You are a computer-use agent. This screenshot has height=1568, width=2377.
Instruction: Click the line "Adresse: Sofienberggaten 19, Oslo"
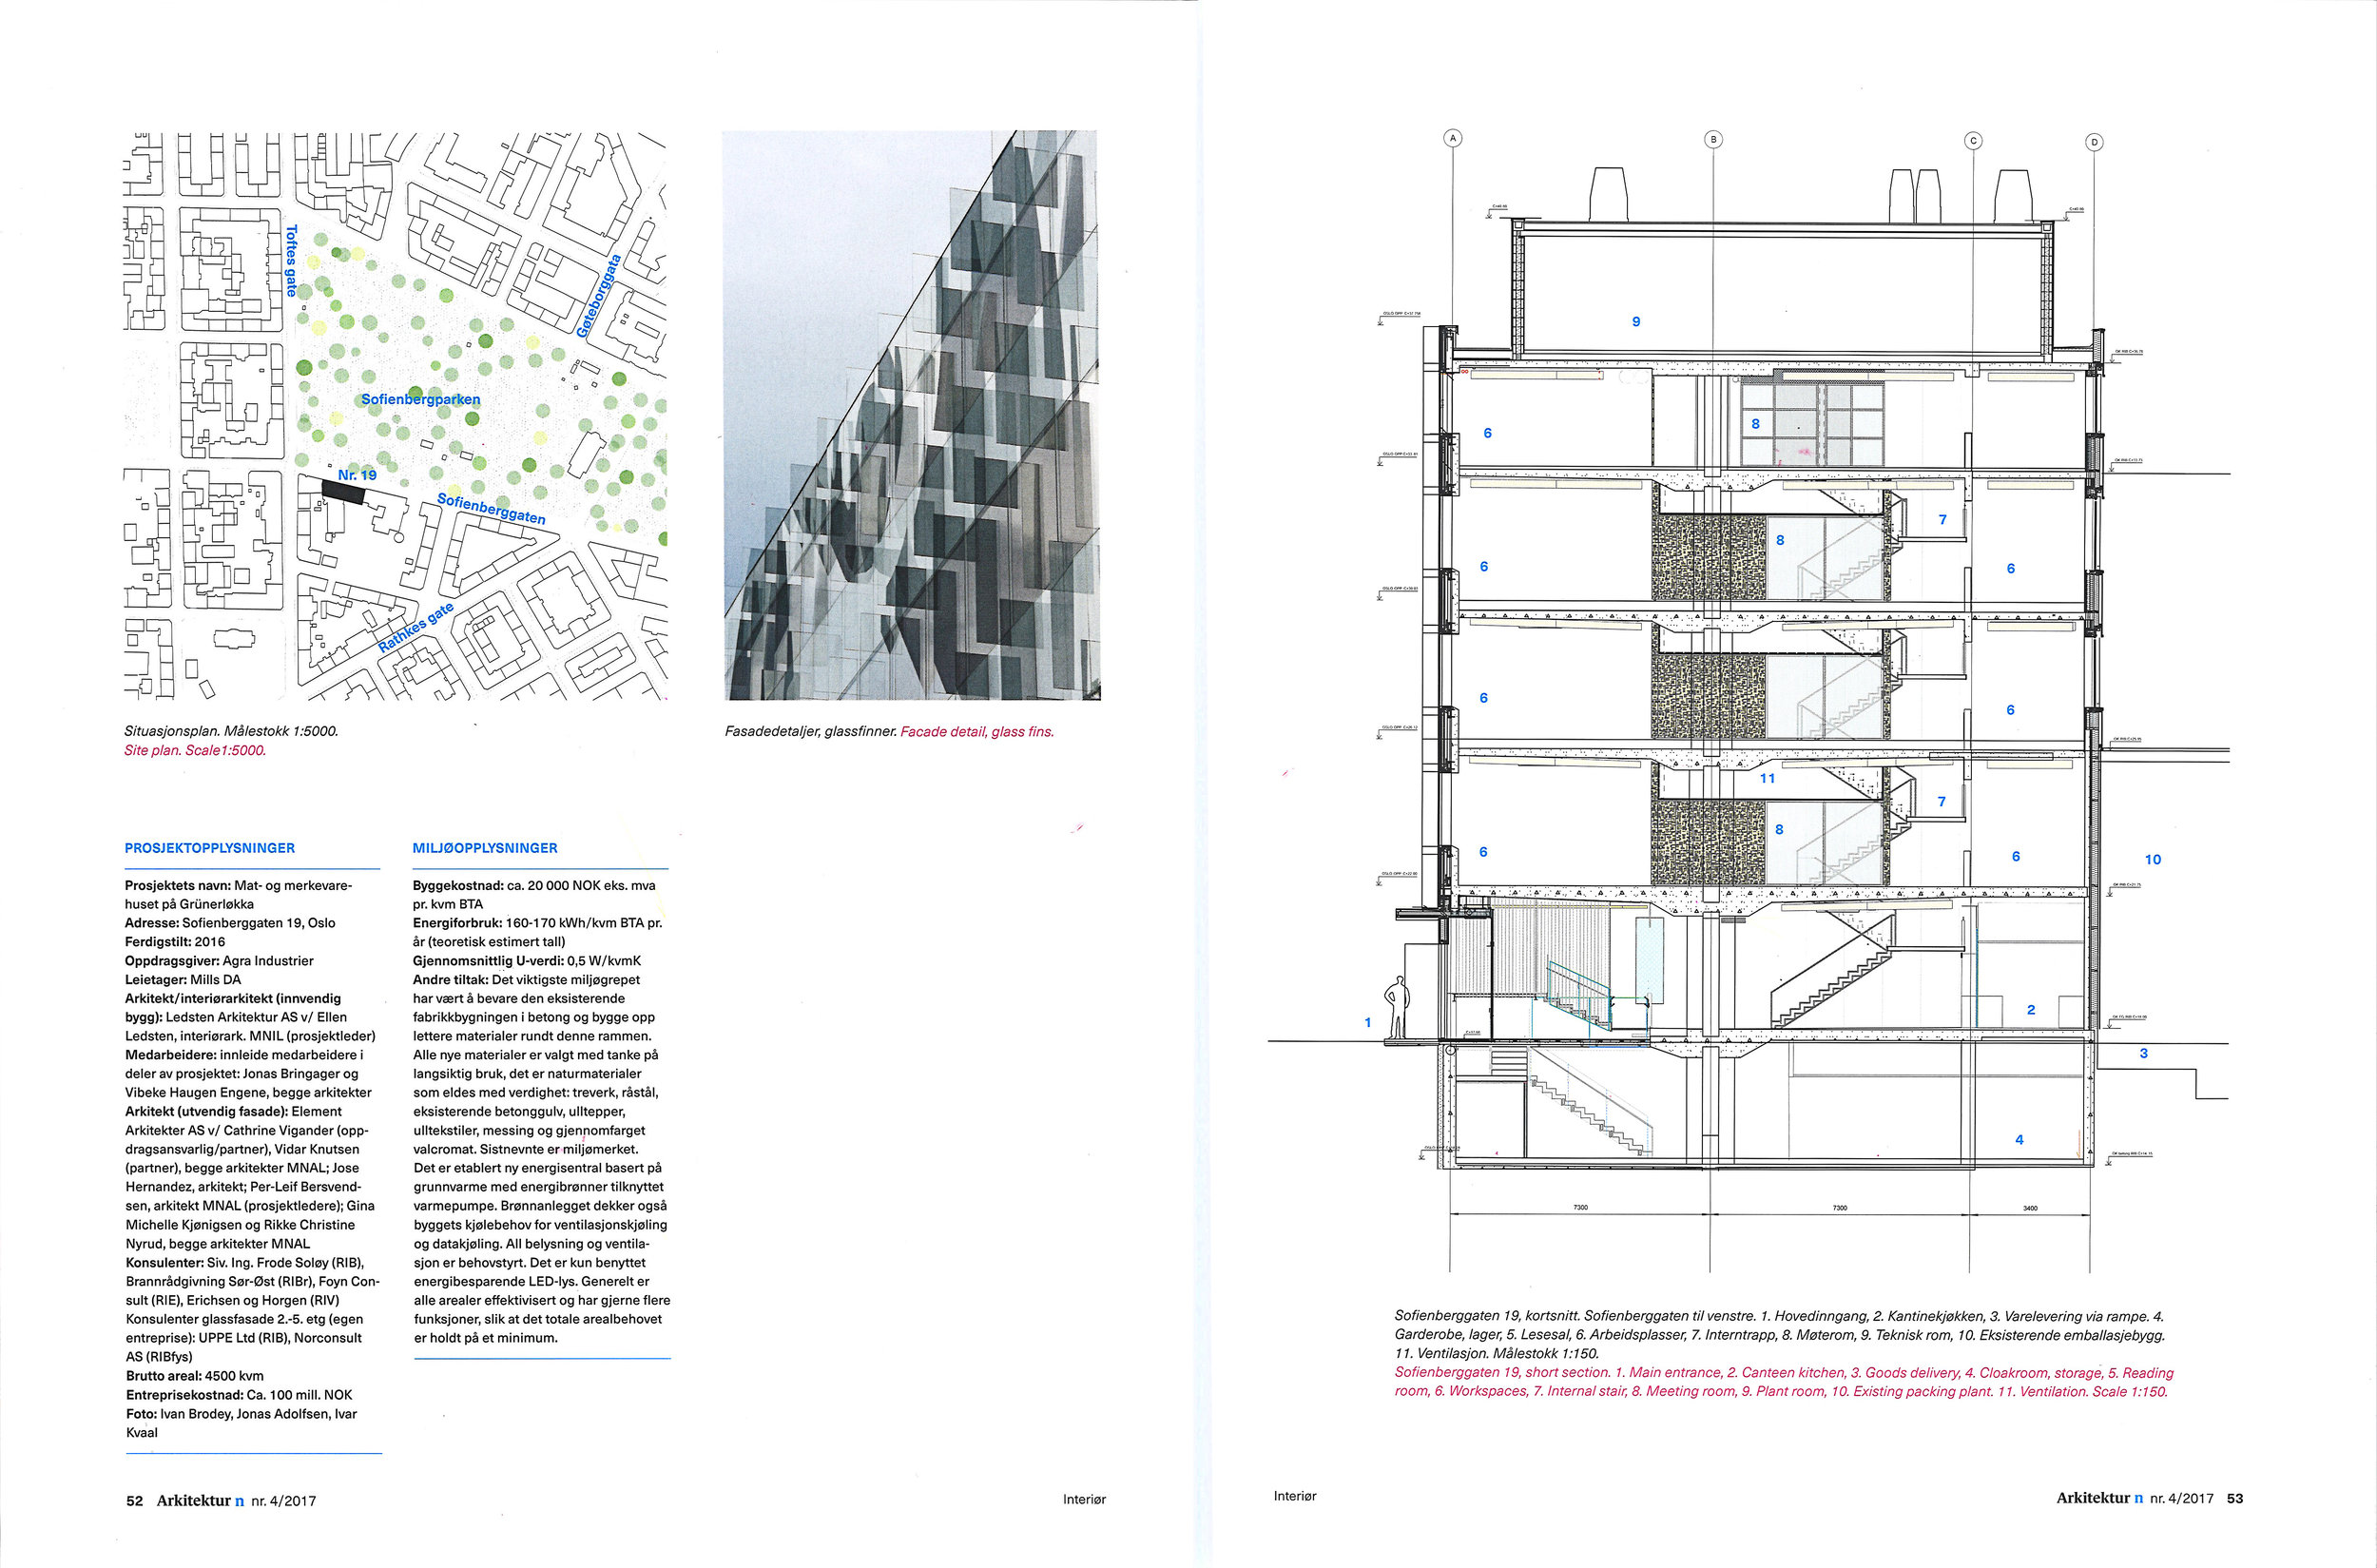[230, 923]
